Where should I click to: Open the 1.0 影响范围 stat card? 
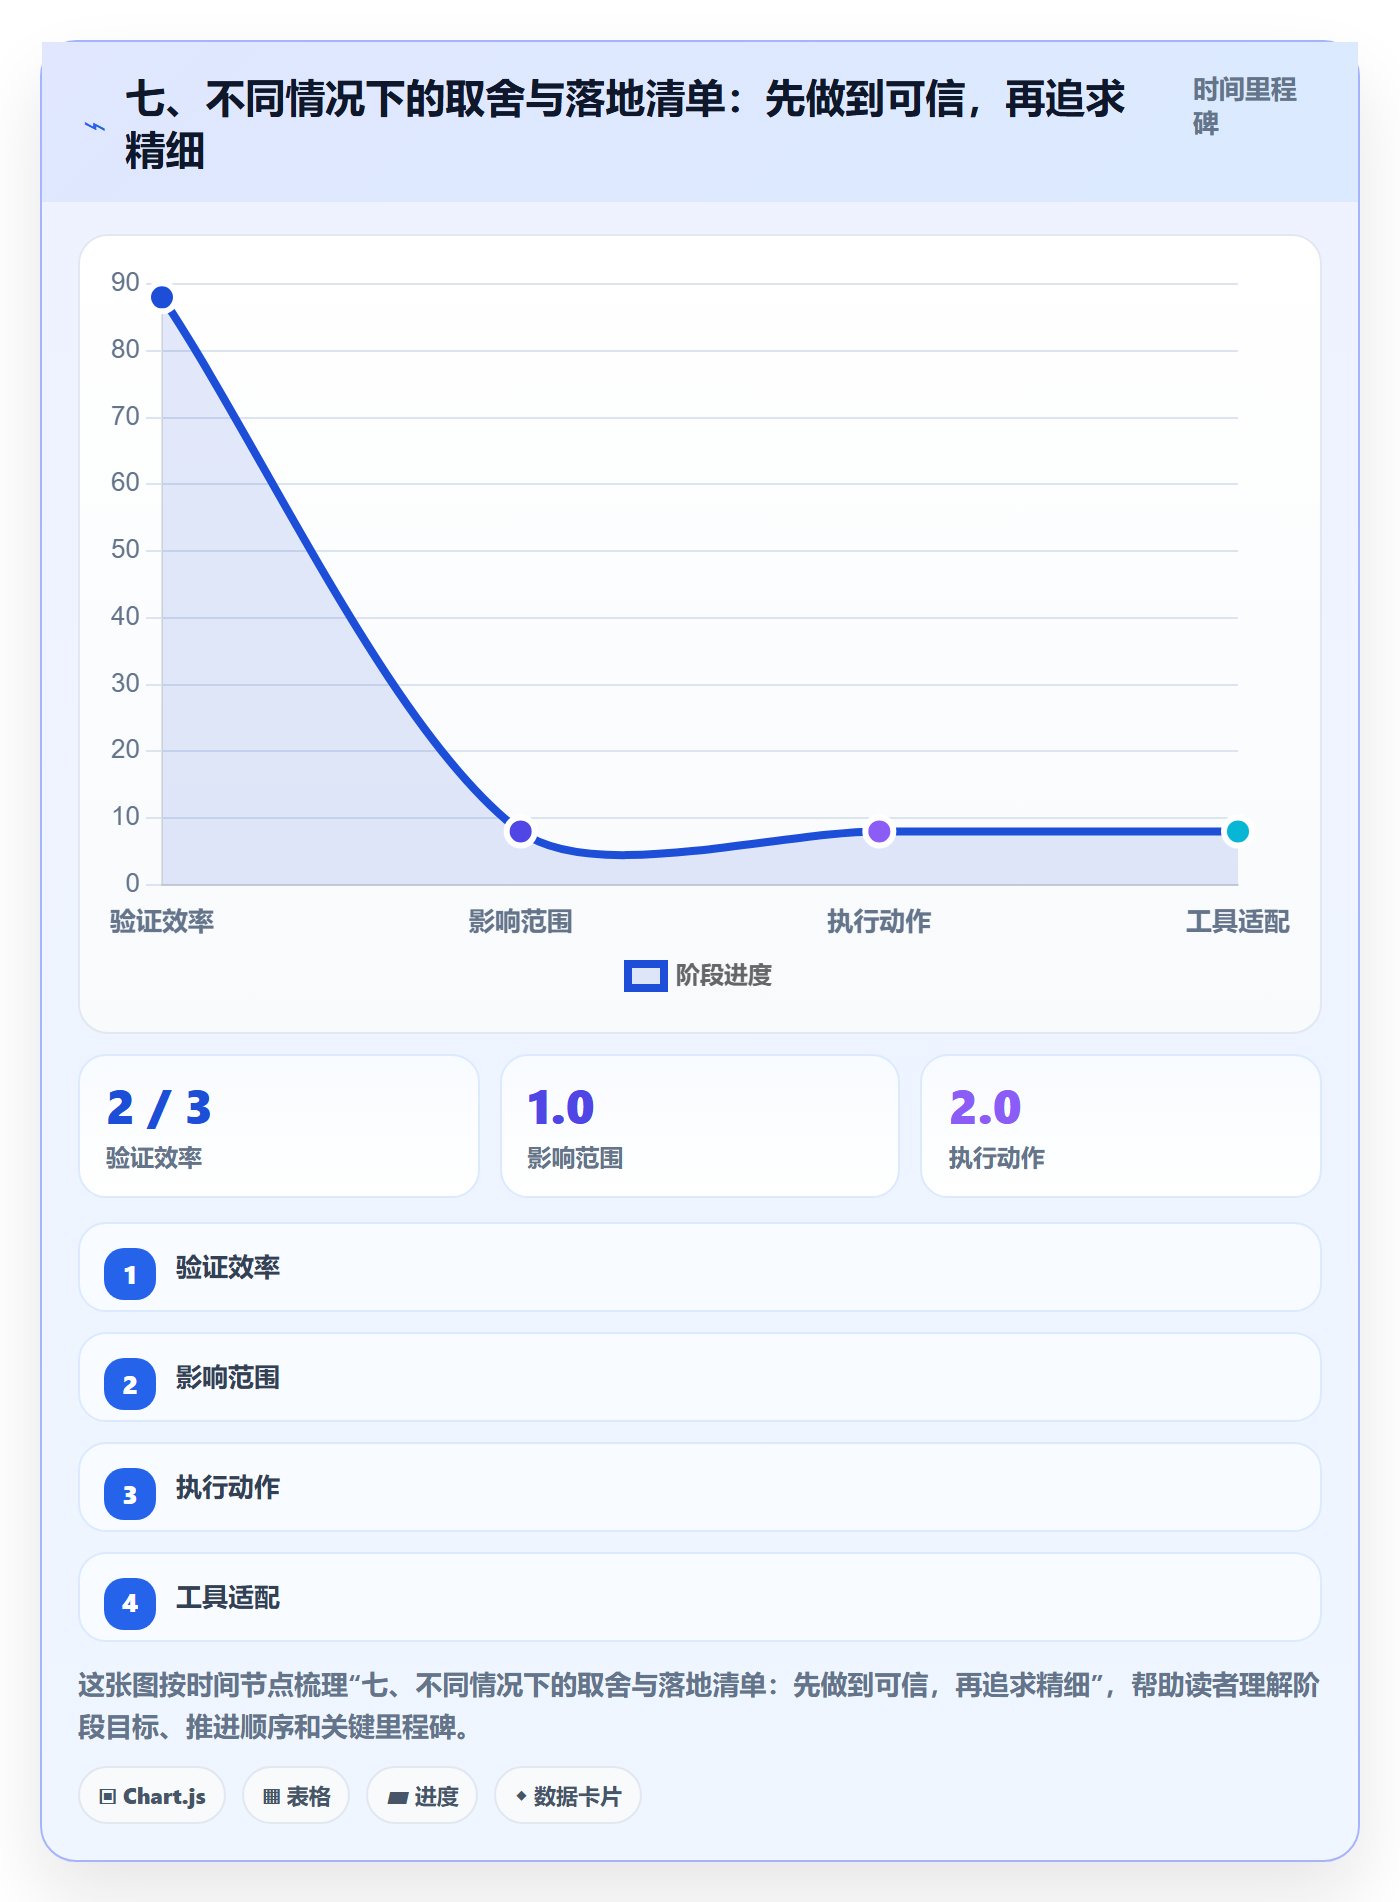700,1126
